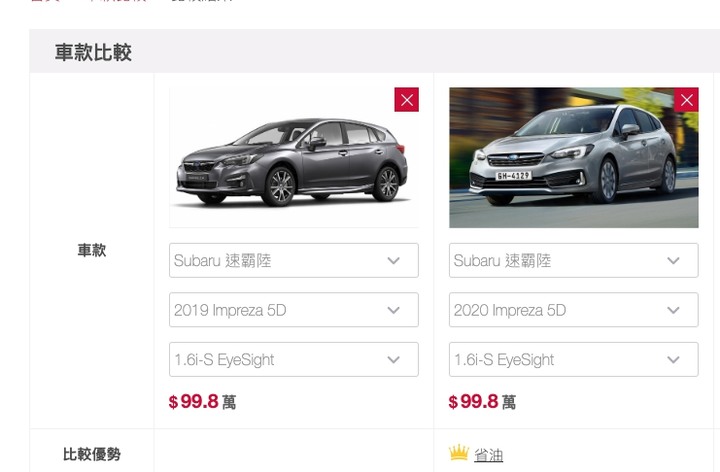Open the 省油 advantage link
The width and height of the screenshot is (720, 472).
[x=489, y=455]
